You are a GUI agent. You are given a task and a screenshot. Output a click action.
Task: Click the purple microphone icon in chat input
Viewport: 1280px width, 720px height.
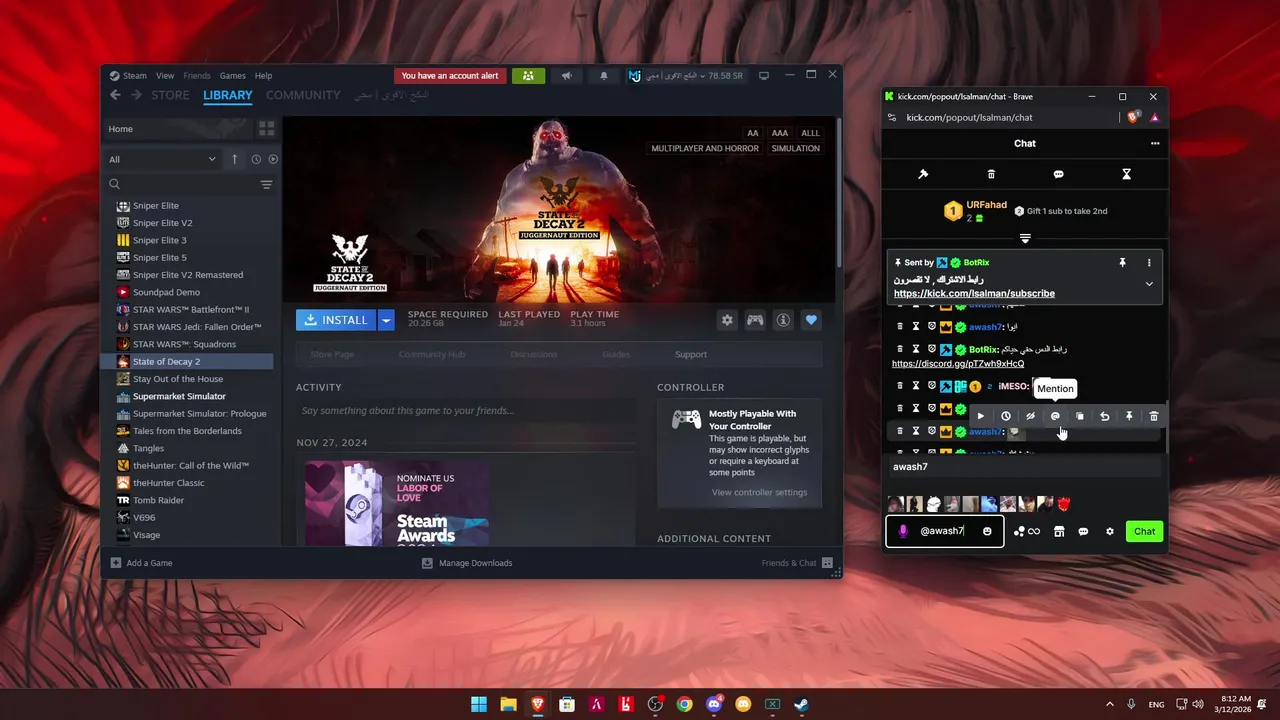point(903,531)
